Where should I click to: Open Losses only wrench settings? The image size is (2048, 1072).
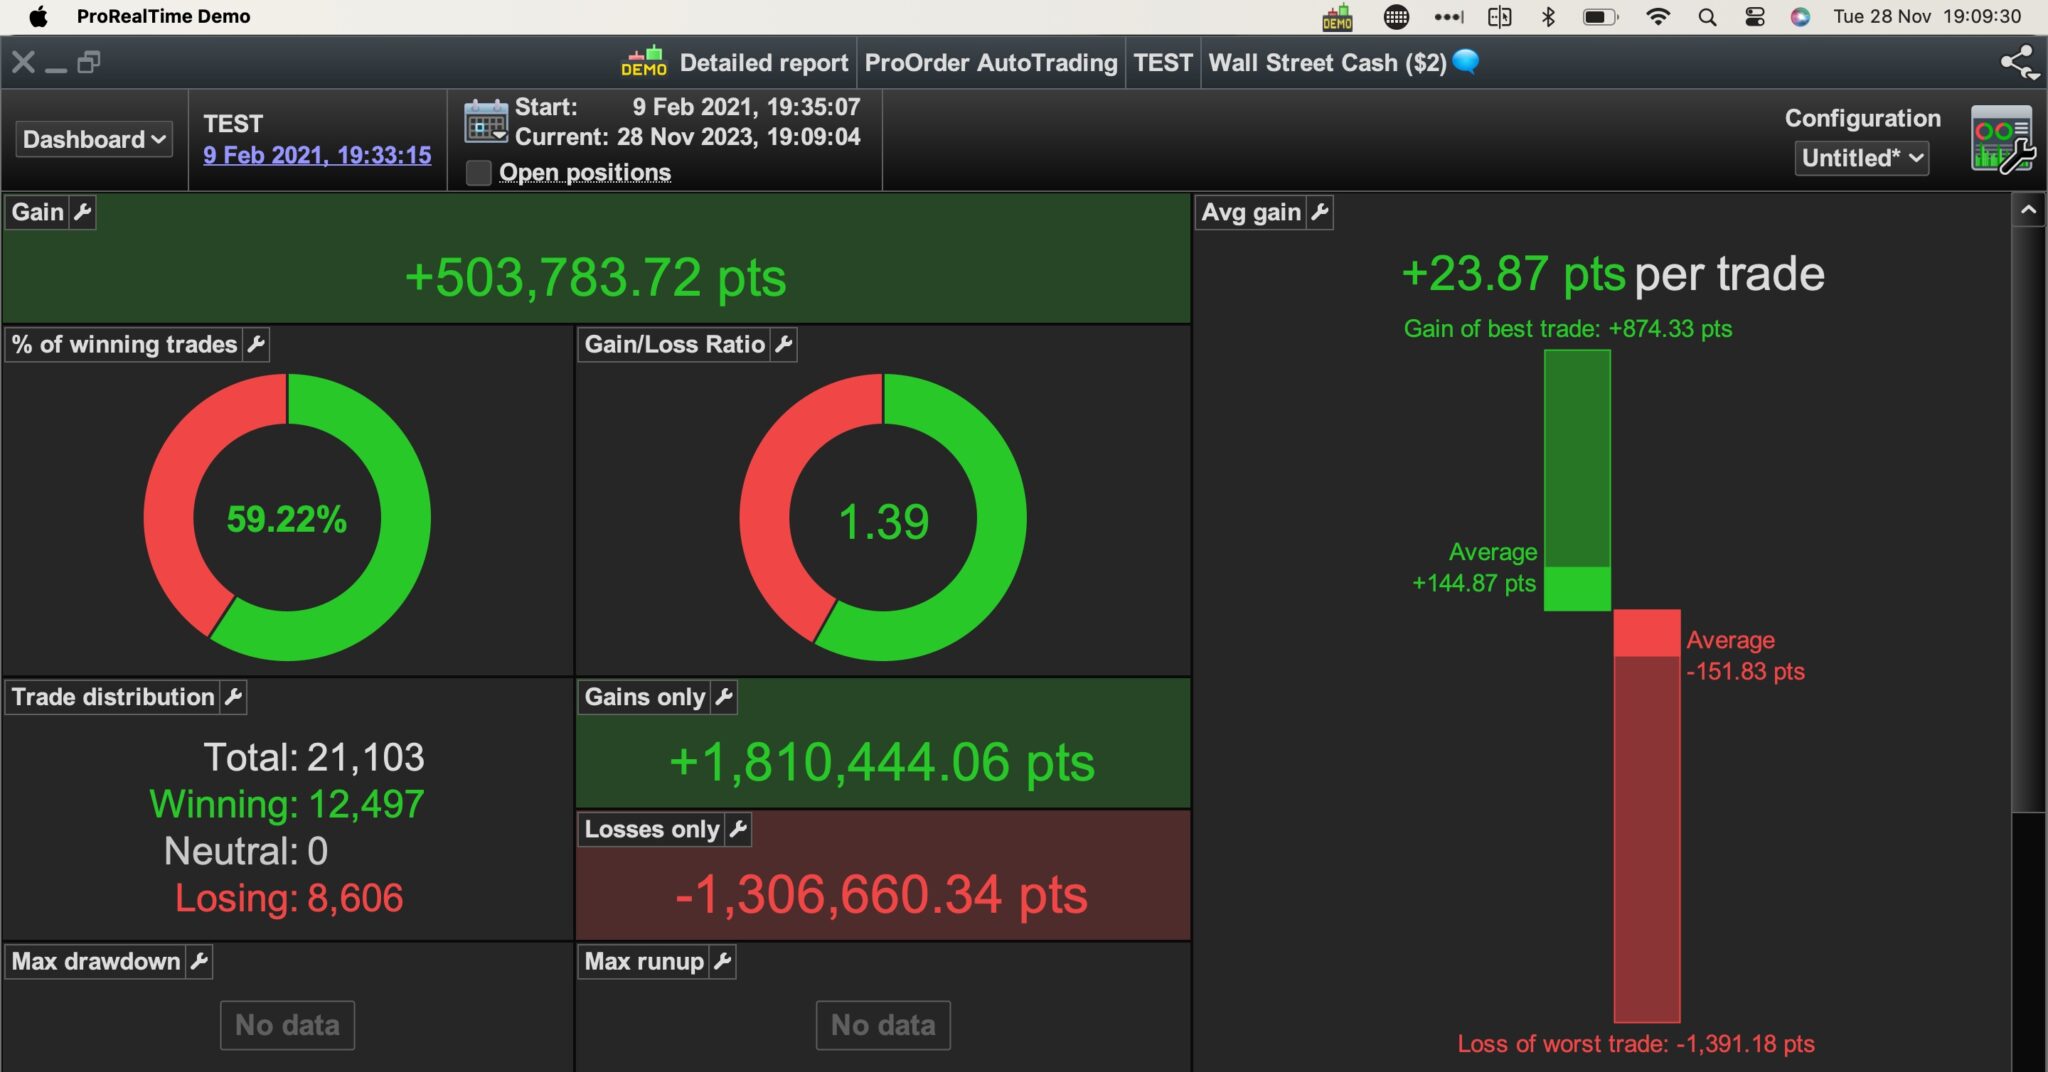coord(738,829)
